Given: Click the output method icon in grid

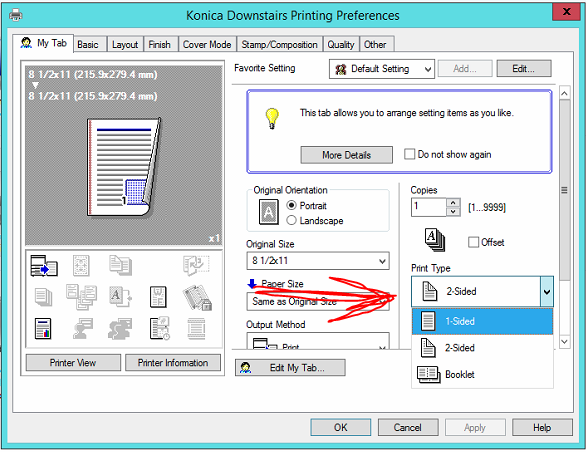Looking at the screenshot, I should point(44,266).
